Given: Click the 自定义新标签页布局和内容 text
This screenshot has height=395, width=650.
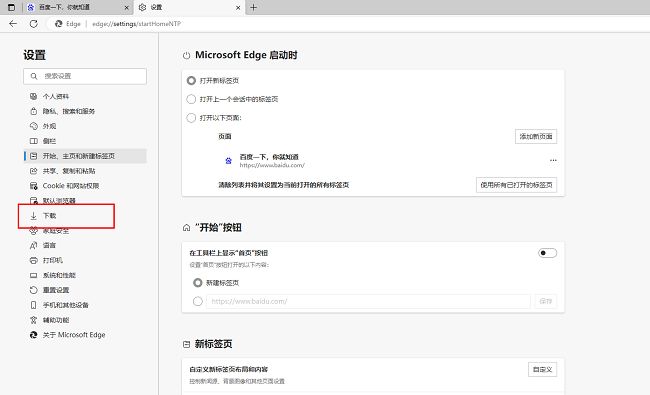Looking at the screenshot, I should [228, 369].
